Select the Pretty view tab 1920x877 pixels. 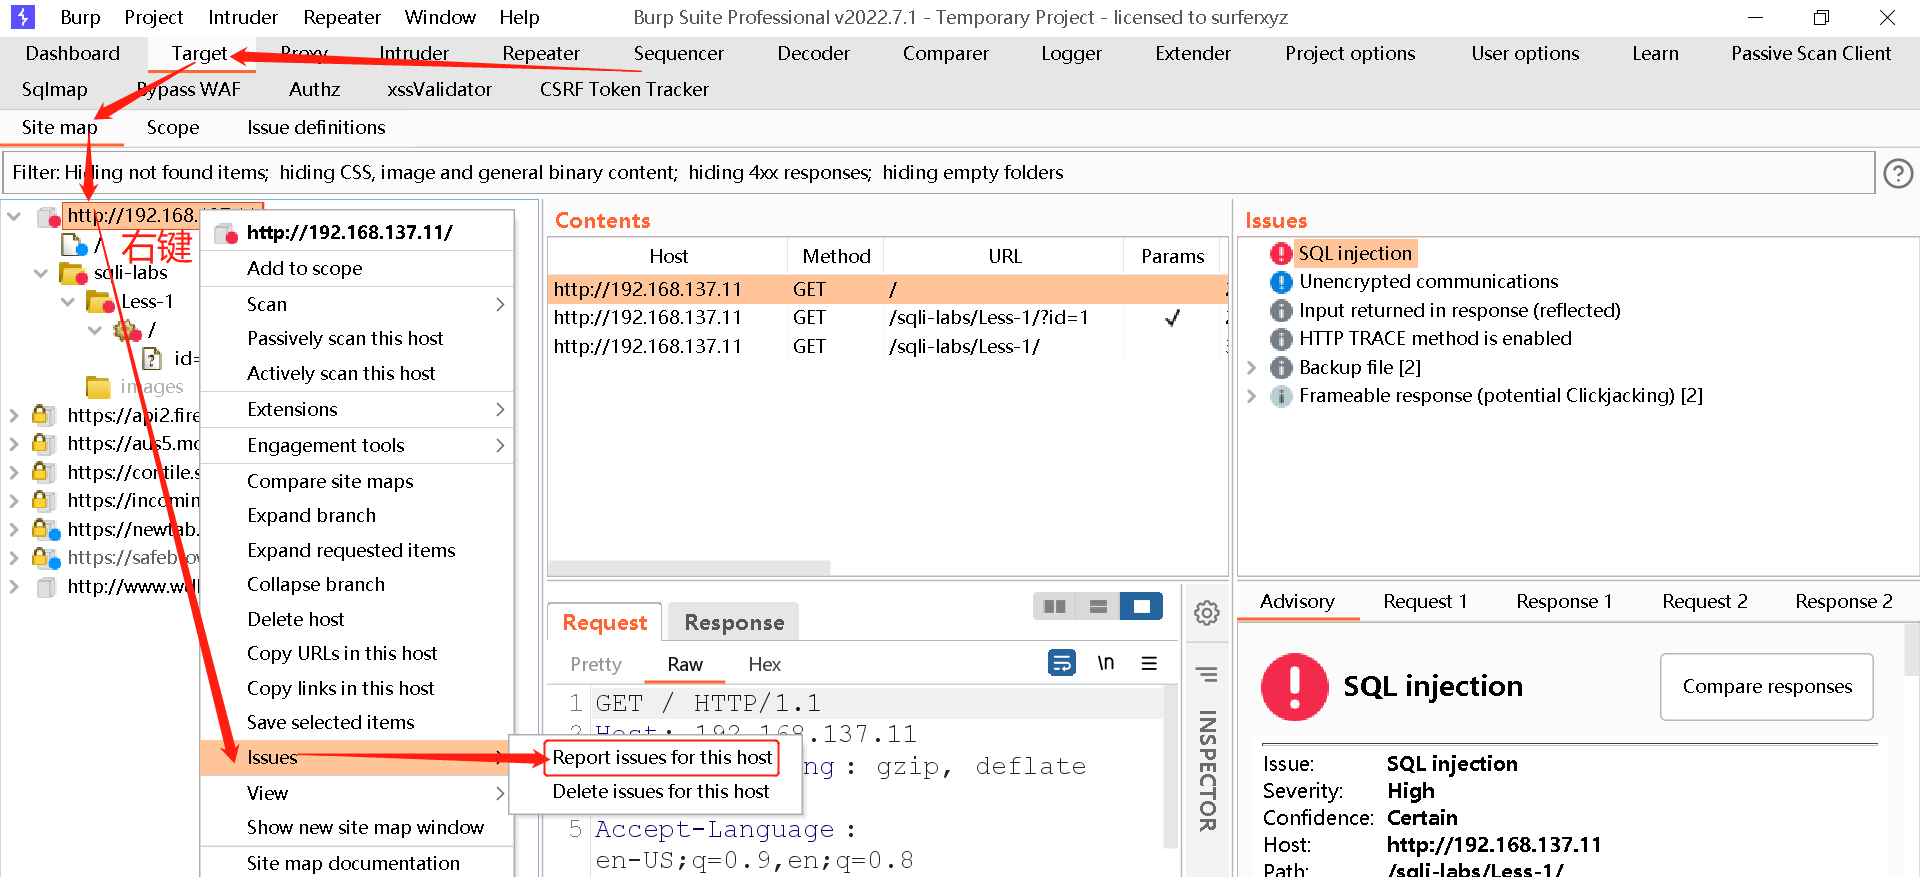[595, 664]
